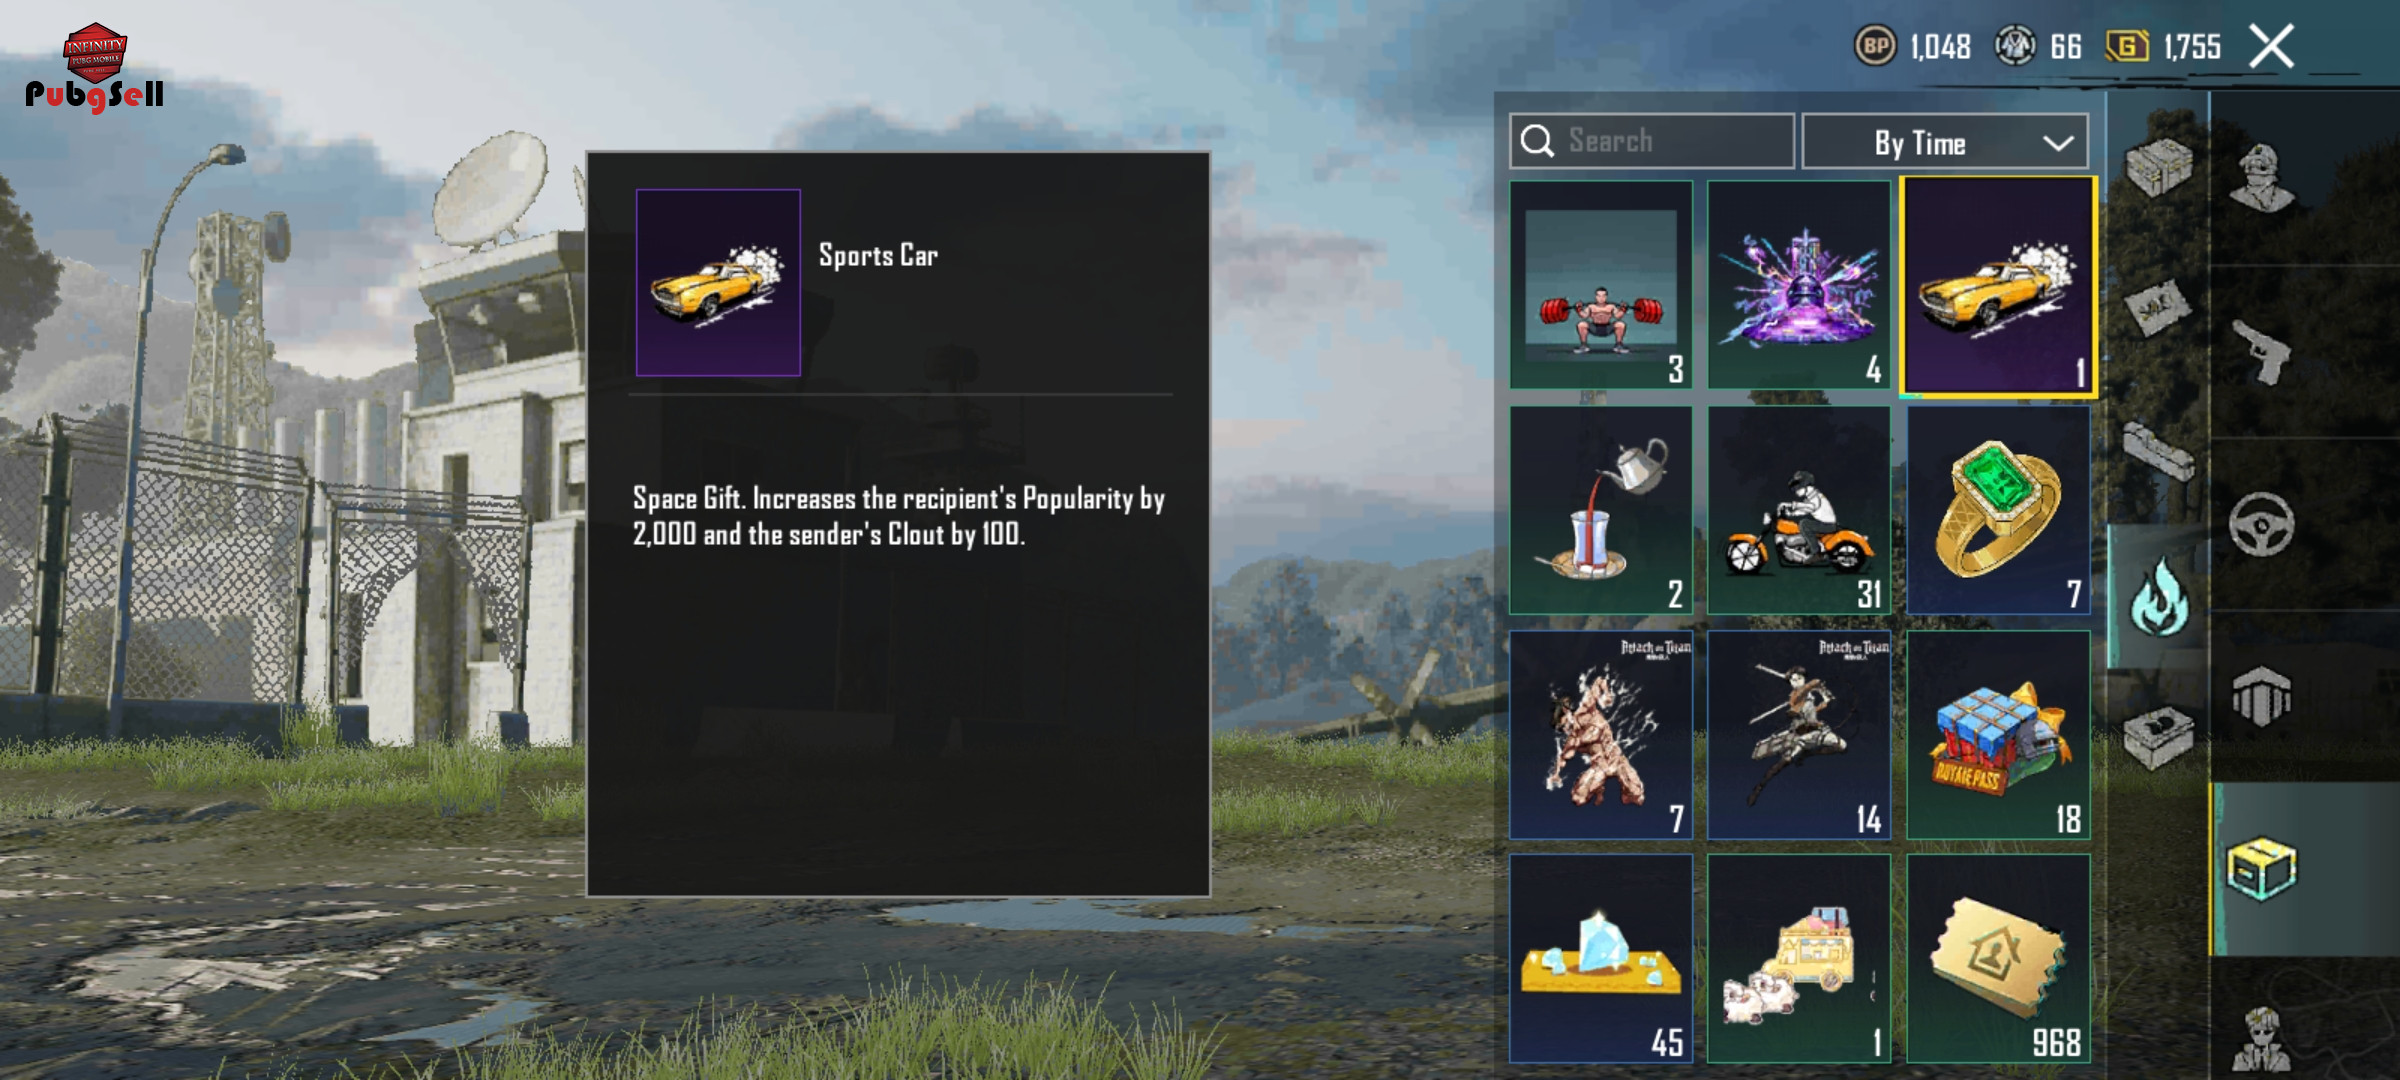Screen dimensions: 2400x1080
Task: Select the weightlifting squat emote item
Action: tap(1601, 285)
